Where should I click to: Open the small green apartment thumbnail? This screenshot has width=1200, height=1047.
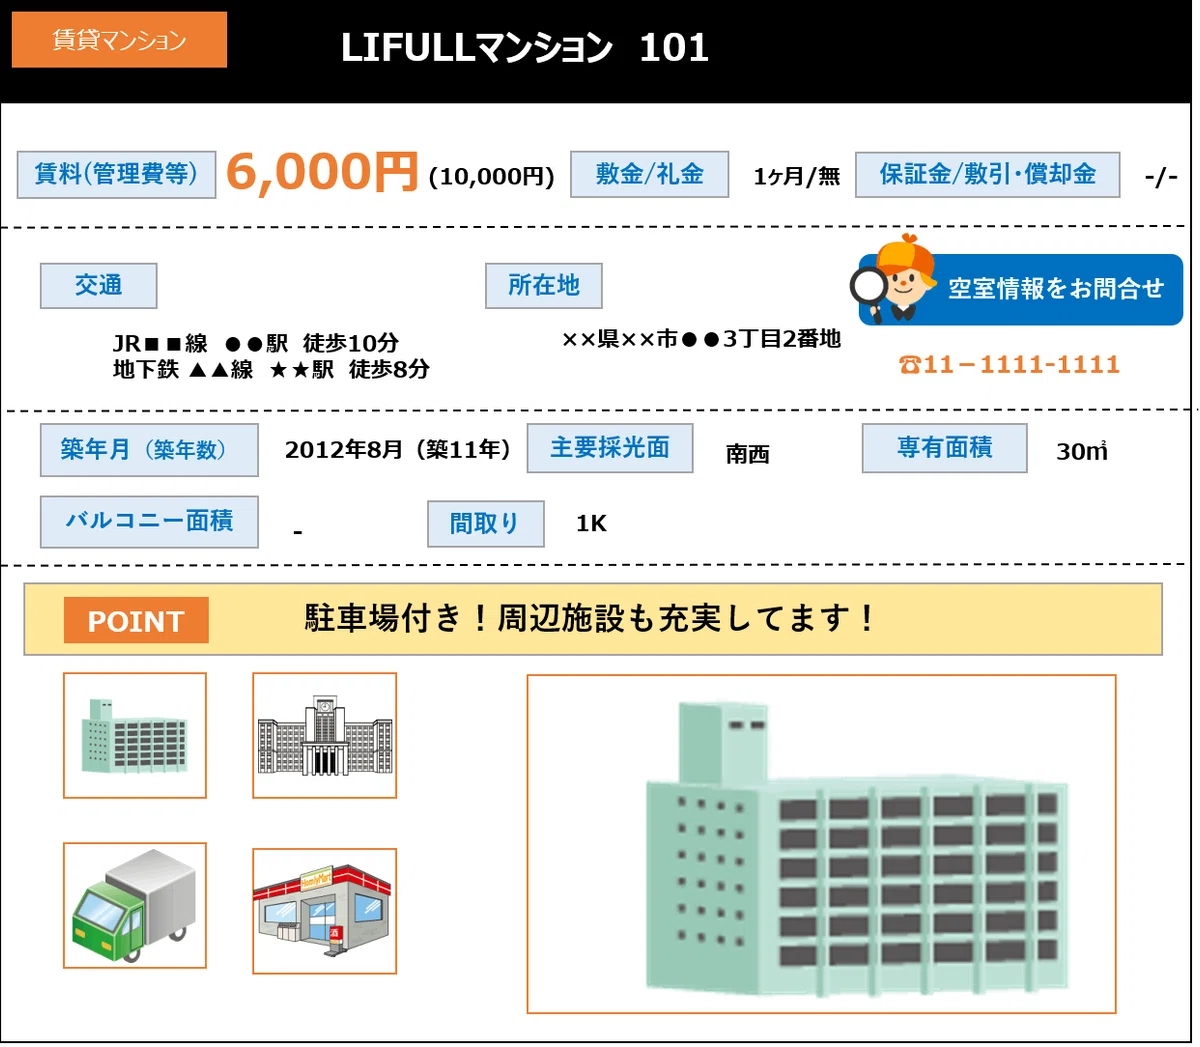pyautogui.click(x=135, y=735)
